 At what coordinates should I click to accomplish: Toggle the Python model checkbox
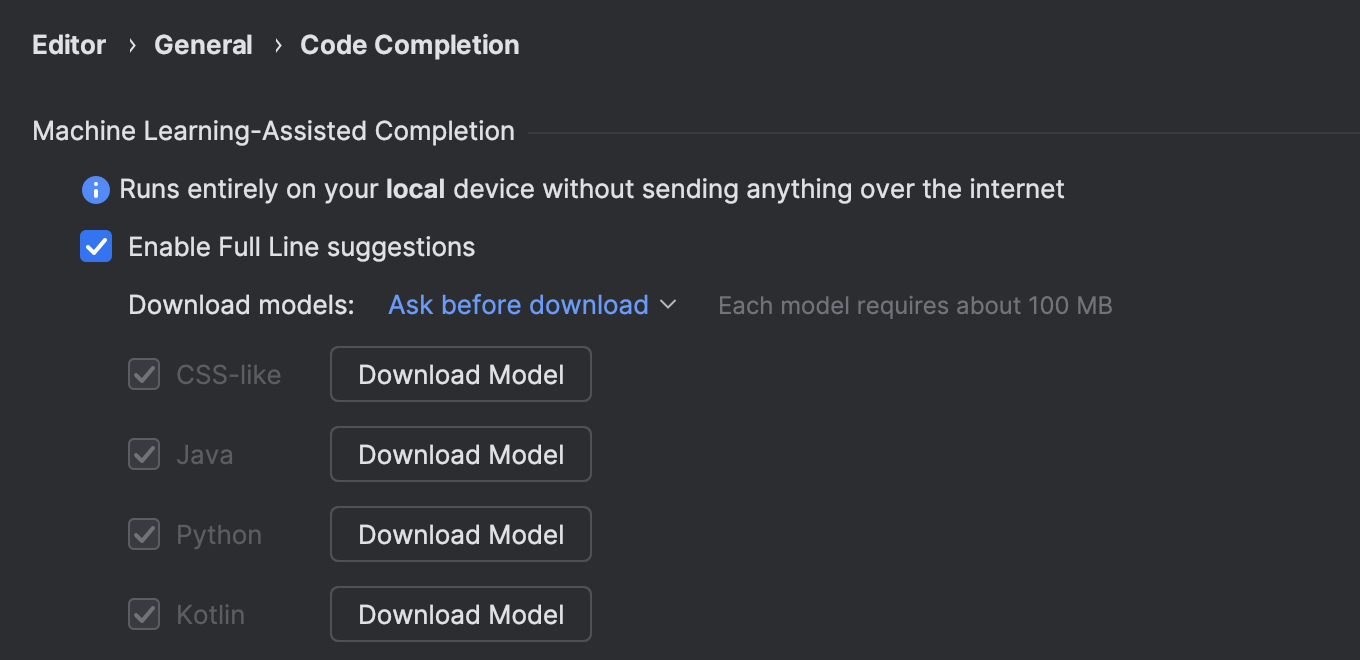coord(144,534)
